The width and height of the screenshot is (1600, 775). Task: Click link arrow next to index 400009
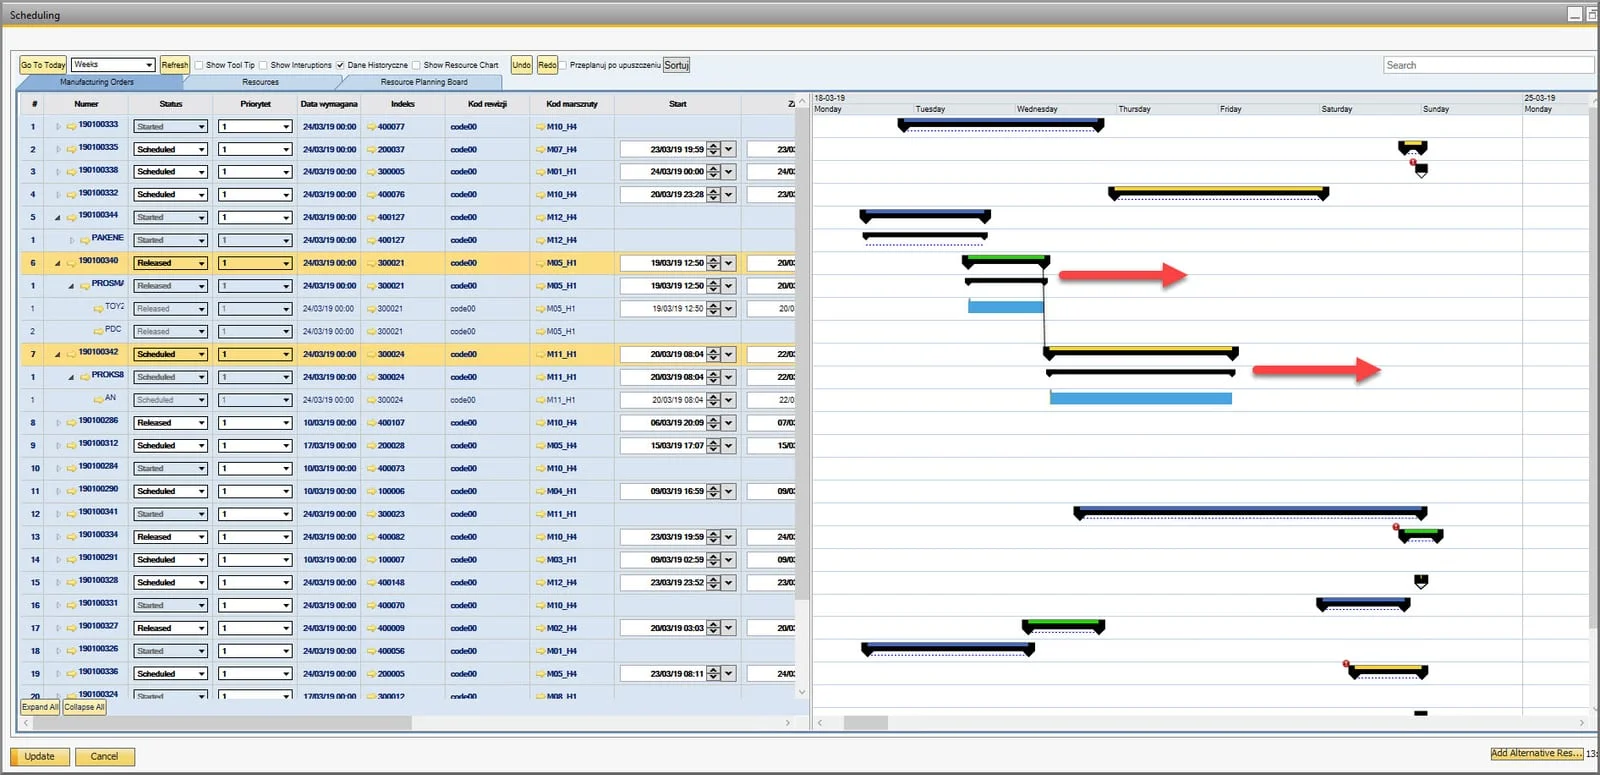click(372, 629)
